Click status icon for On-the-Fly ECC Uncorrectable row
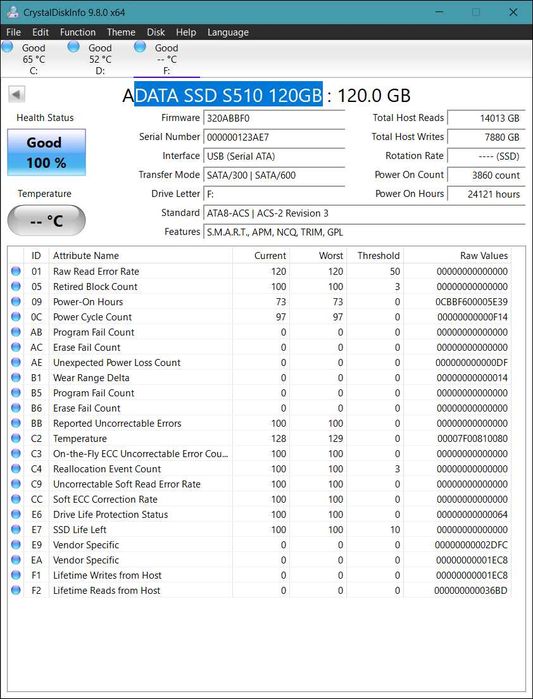Screen dimensions: 533x699 (16, 453)
